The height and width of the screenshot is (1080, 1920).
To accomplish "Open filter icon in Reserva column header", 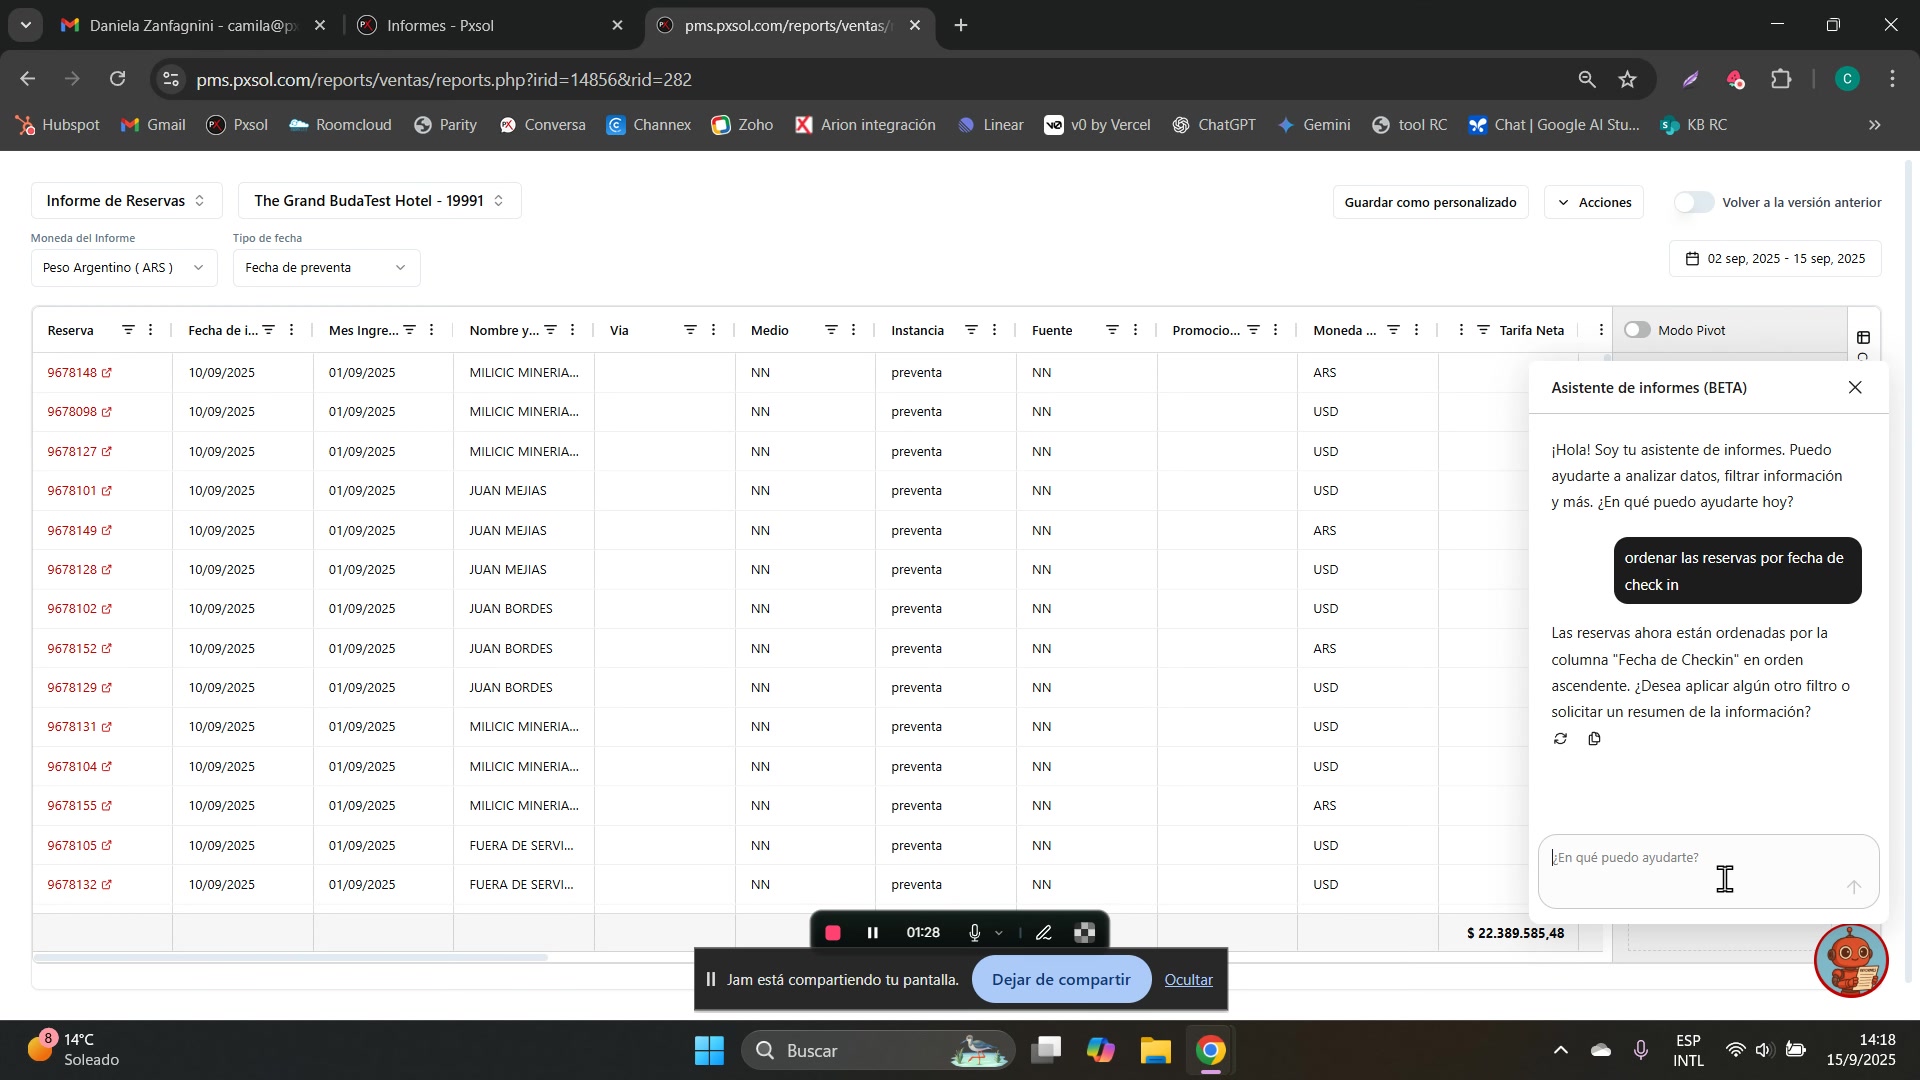I will [x=128, y=330].
